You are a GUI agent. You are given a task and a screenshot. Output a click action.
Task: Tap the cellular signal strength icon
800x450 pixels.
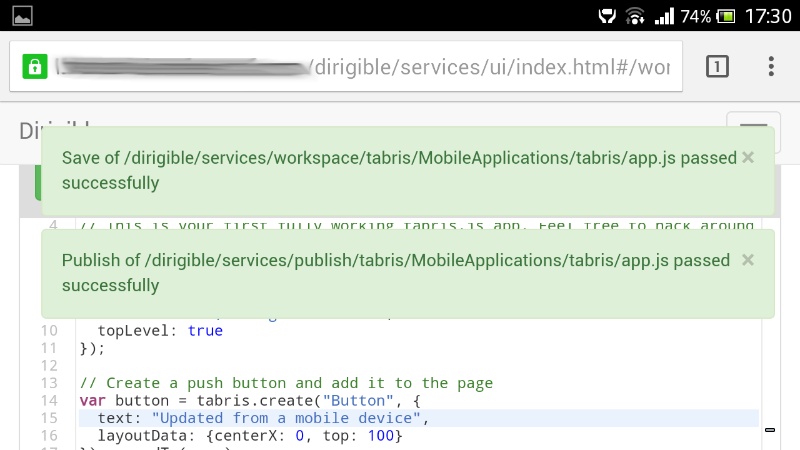pos(664,16)
